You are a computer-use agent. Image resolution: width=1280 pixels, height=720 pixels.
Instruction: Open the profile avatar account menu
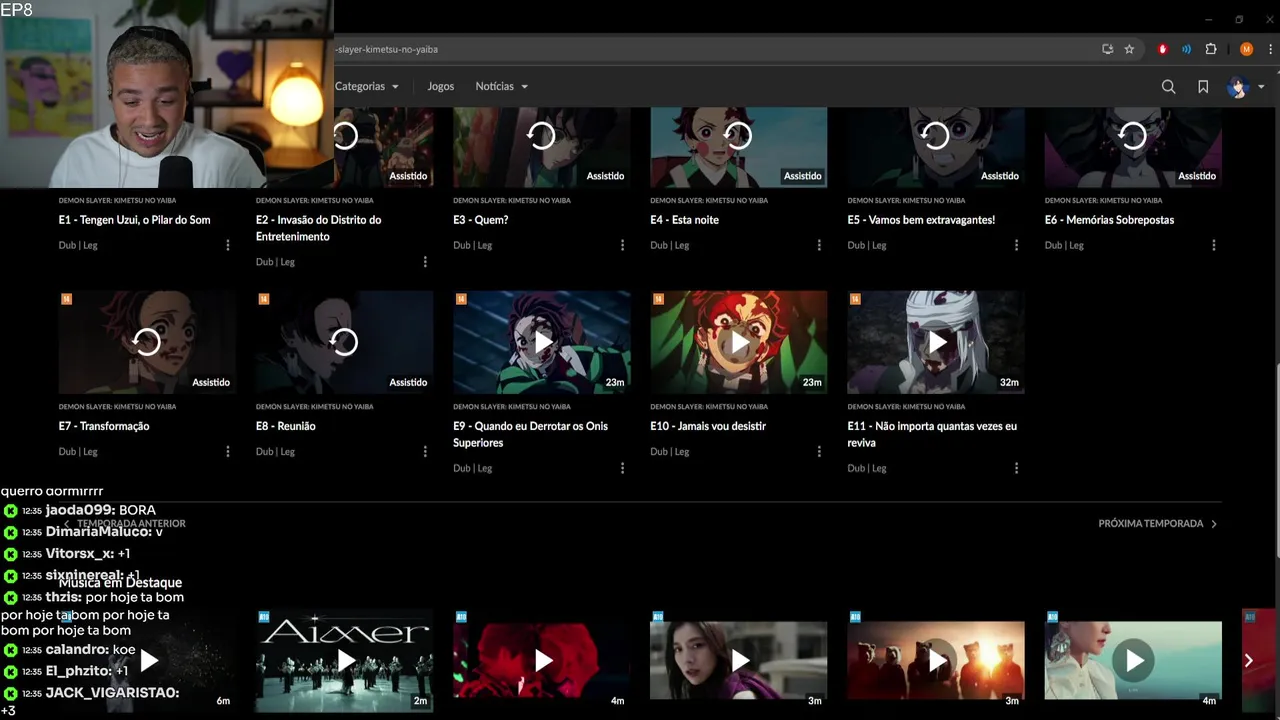pos(1238,87)
